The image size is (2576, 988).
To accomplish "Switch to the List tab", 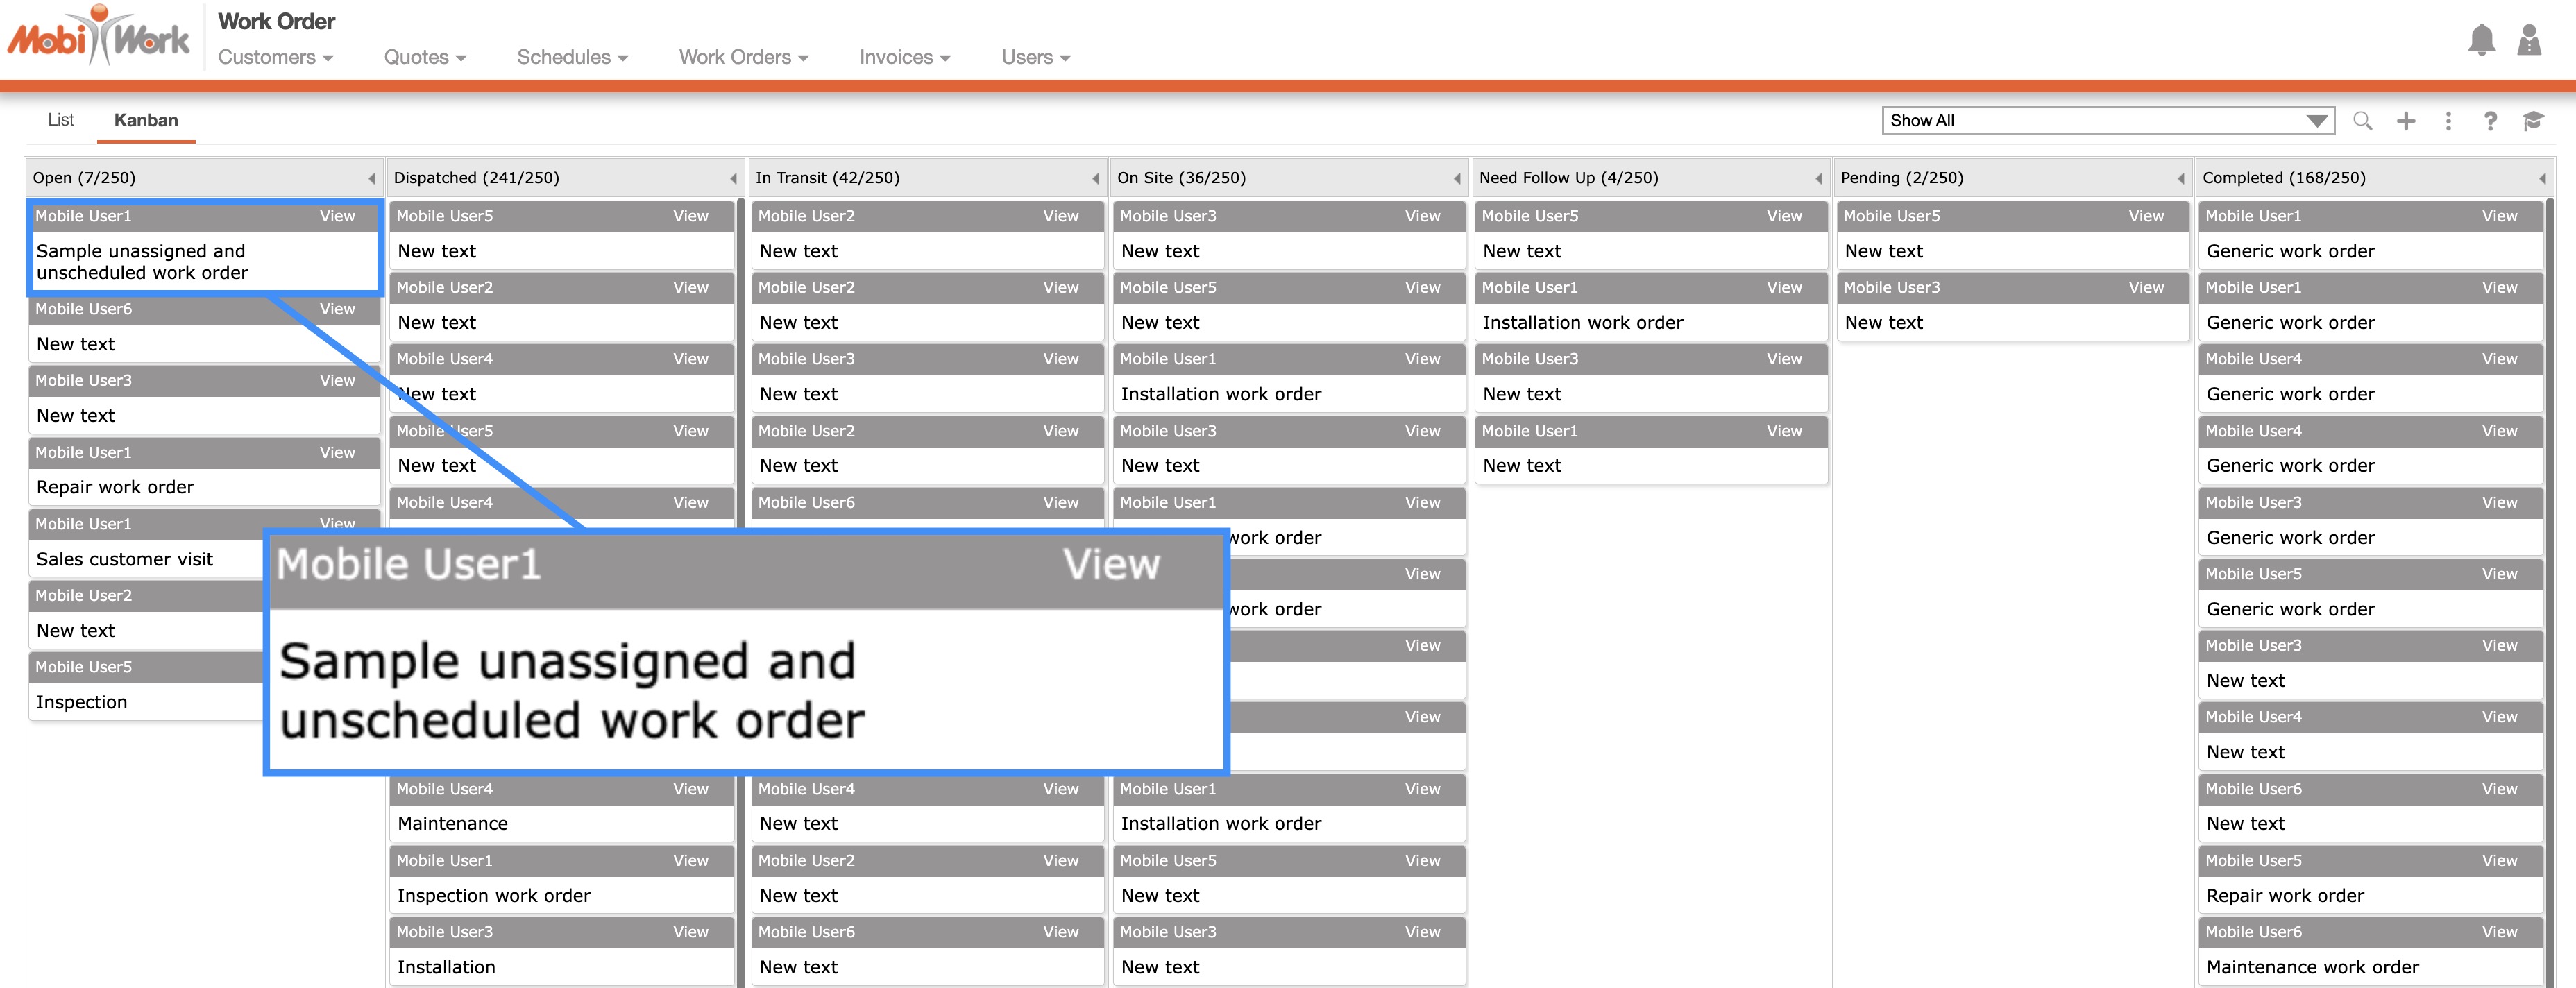I will 60,120.
